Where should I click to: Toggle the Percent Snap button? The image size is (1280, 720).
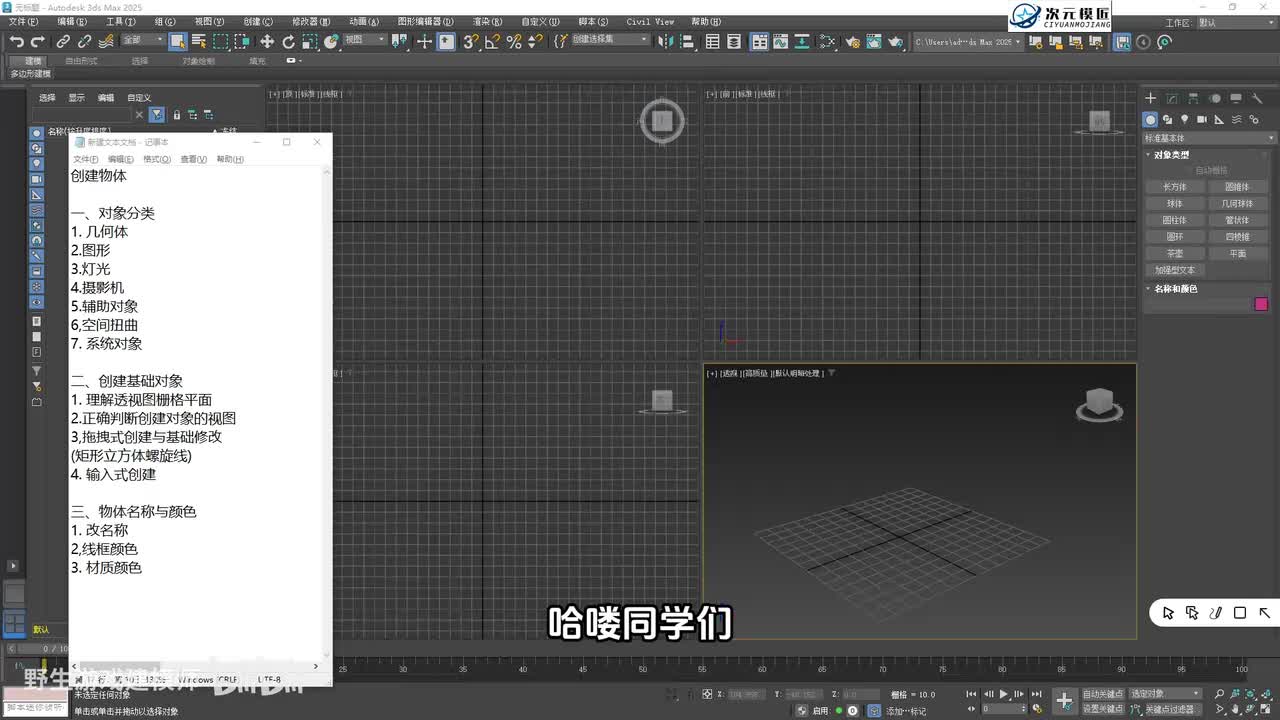pos(514,41)
